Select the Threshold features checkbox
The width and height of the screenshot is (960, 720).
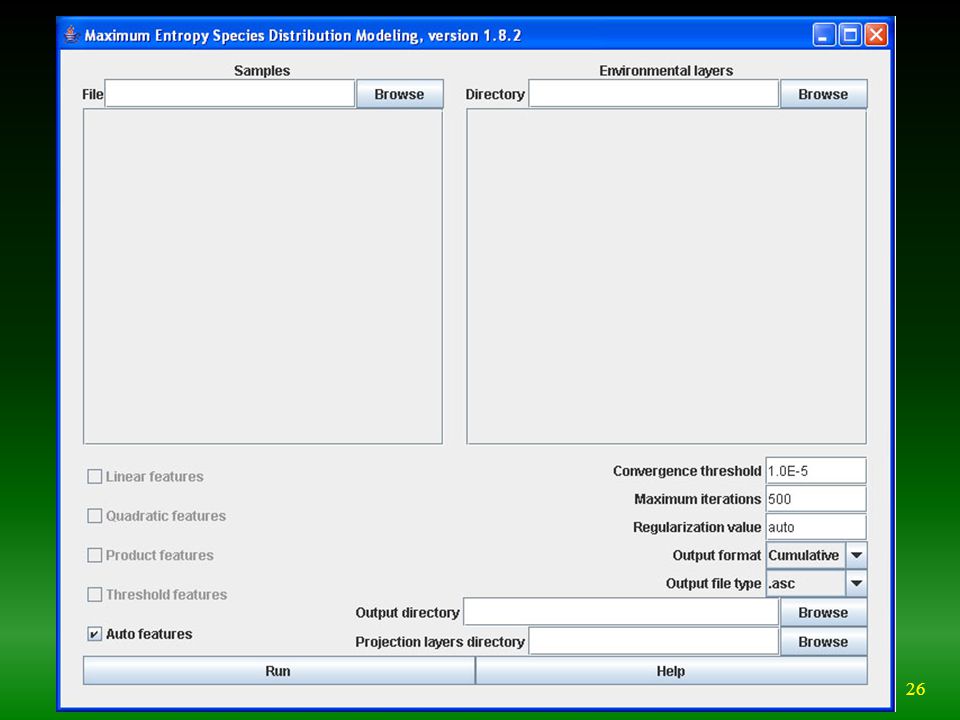94,594
